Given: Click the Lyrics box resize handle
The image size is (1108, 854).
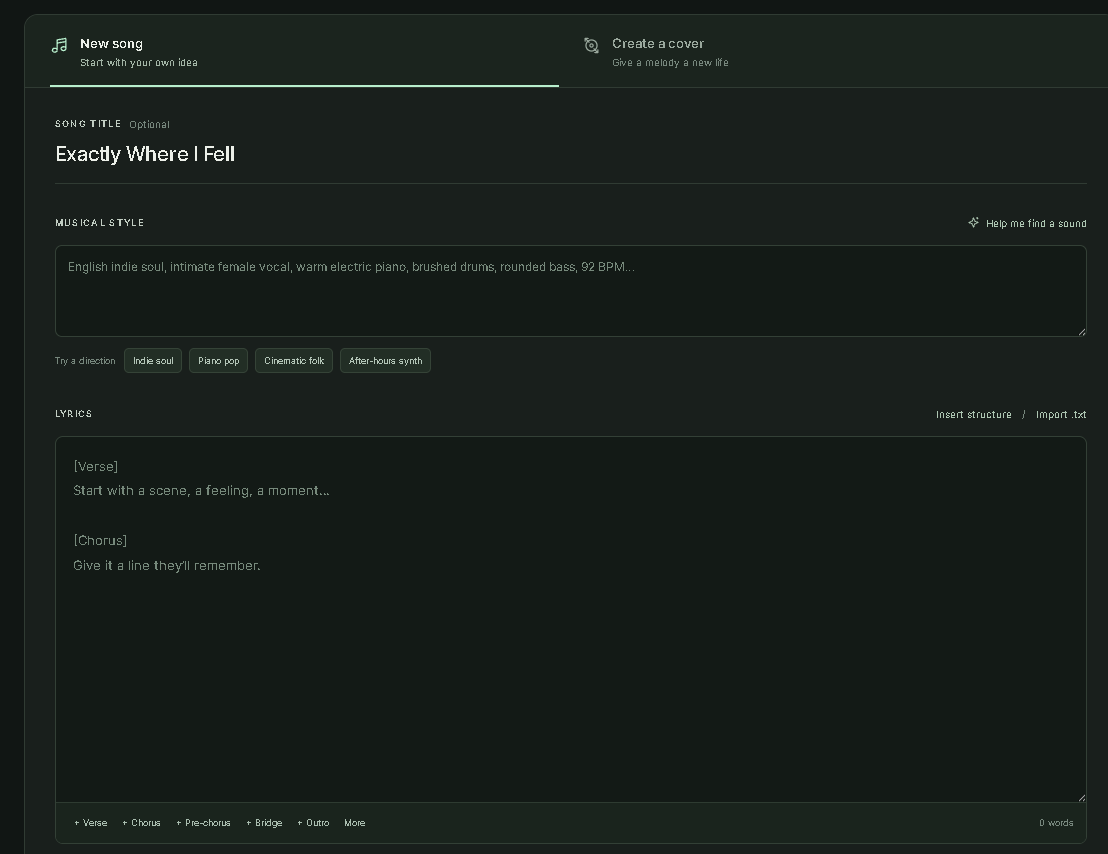Looking at the screenshot, I should coord(1081,797).
